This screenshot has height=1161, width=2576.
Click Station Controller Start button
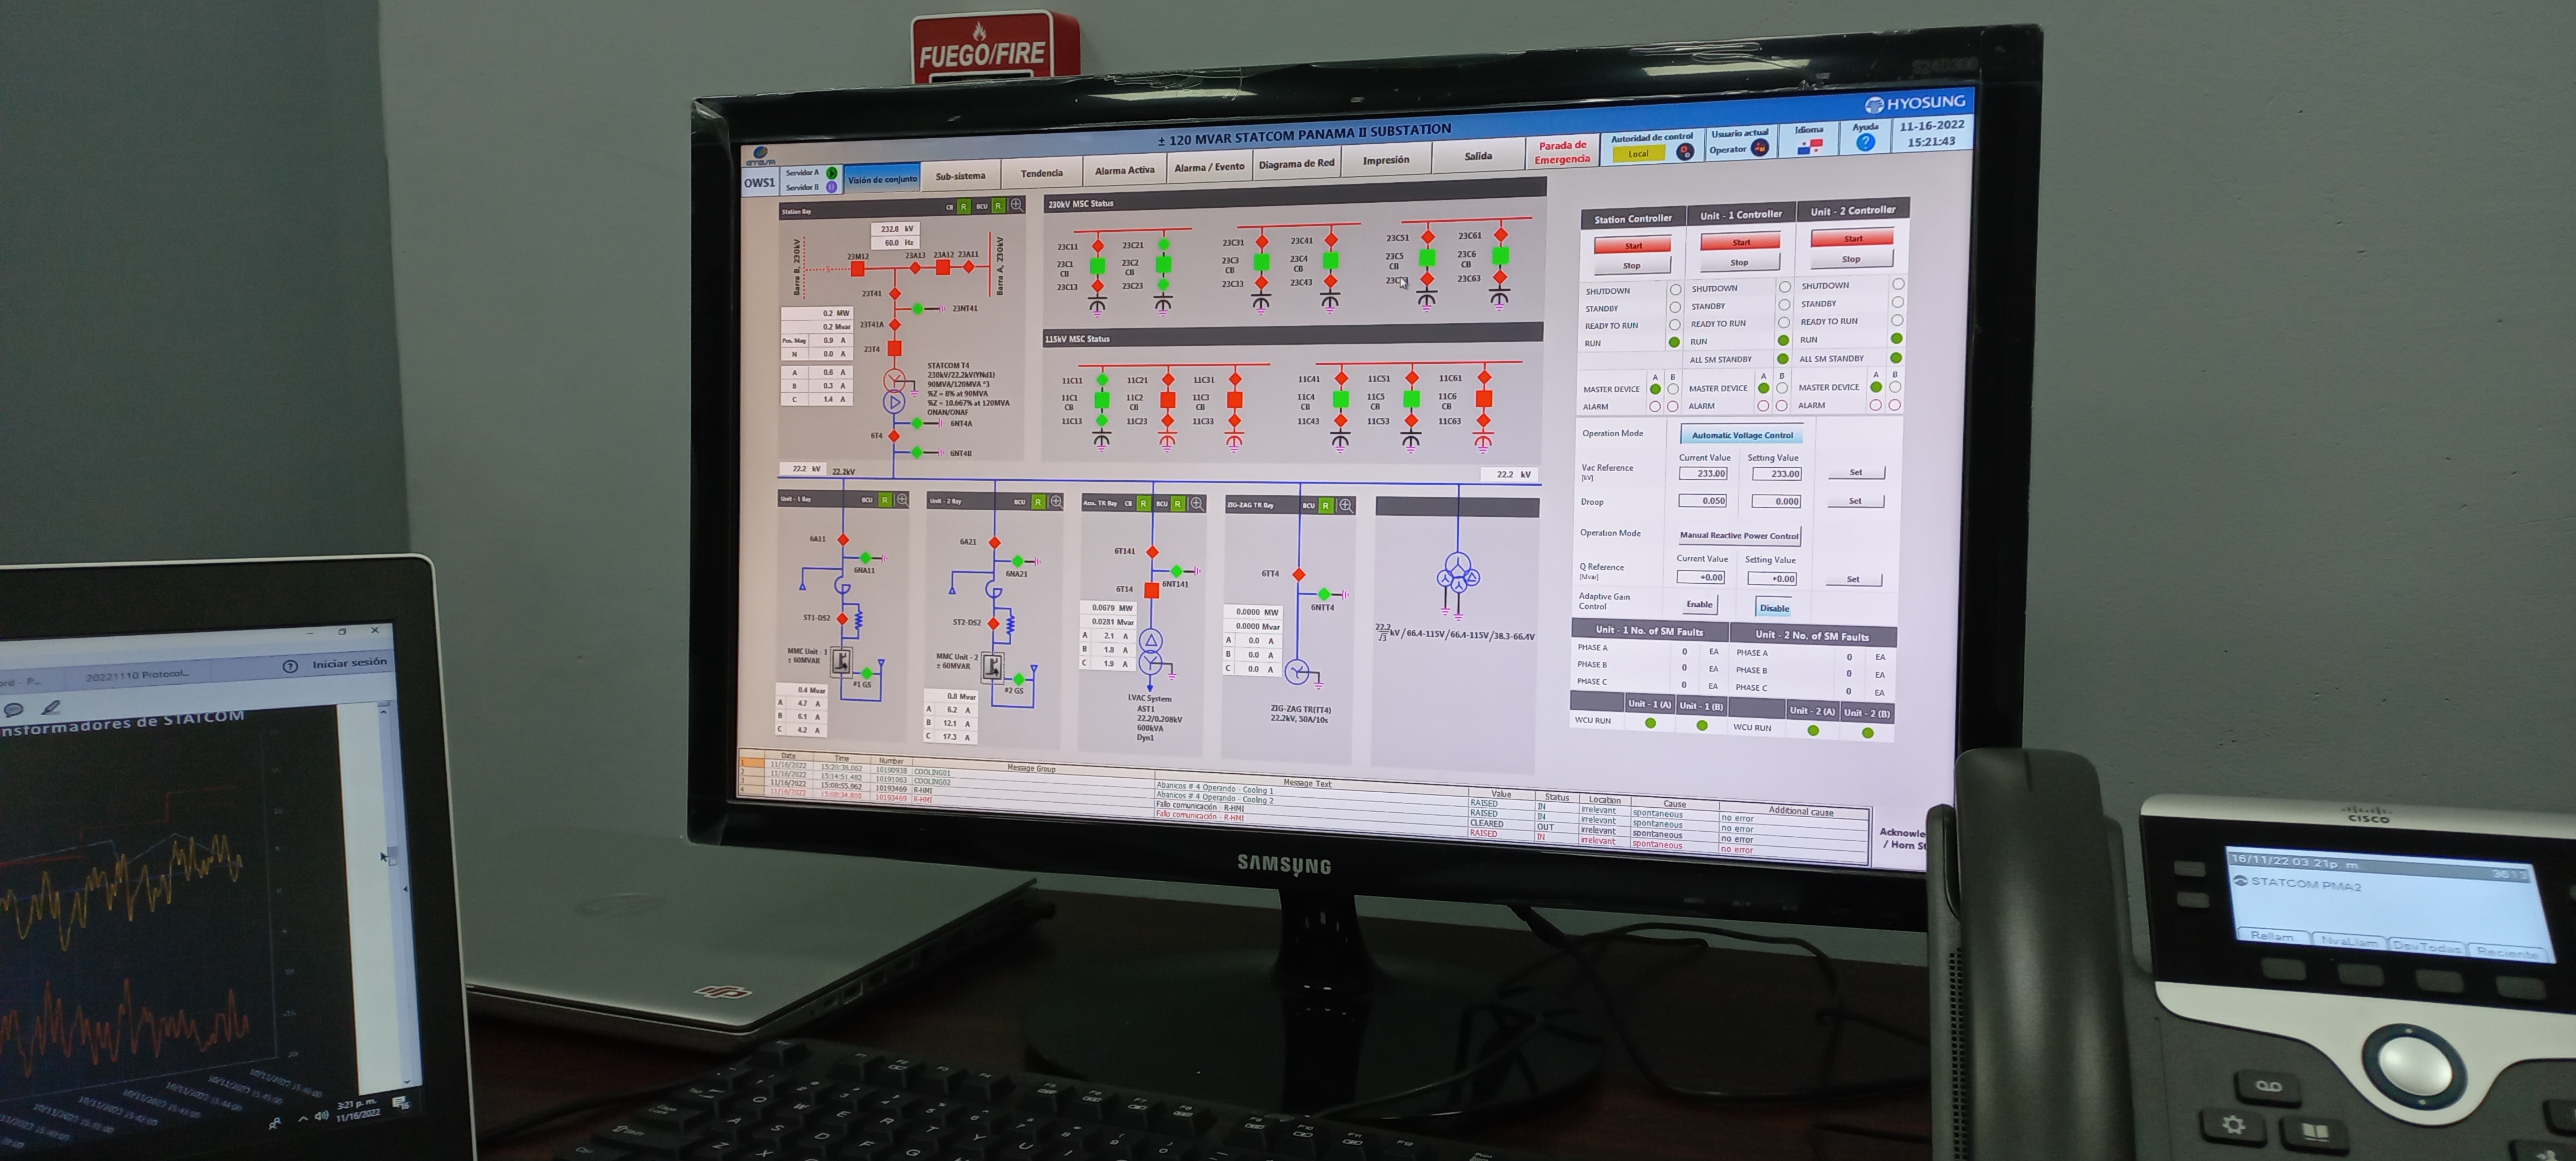tap(1632, 245)
